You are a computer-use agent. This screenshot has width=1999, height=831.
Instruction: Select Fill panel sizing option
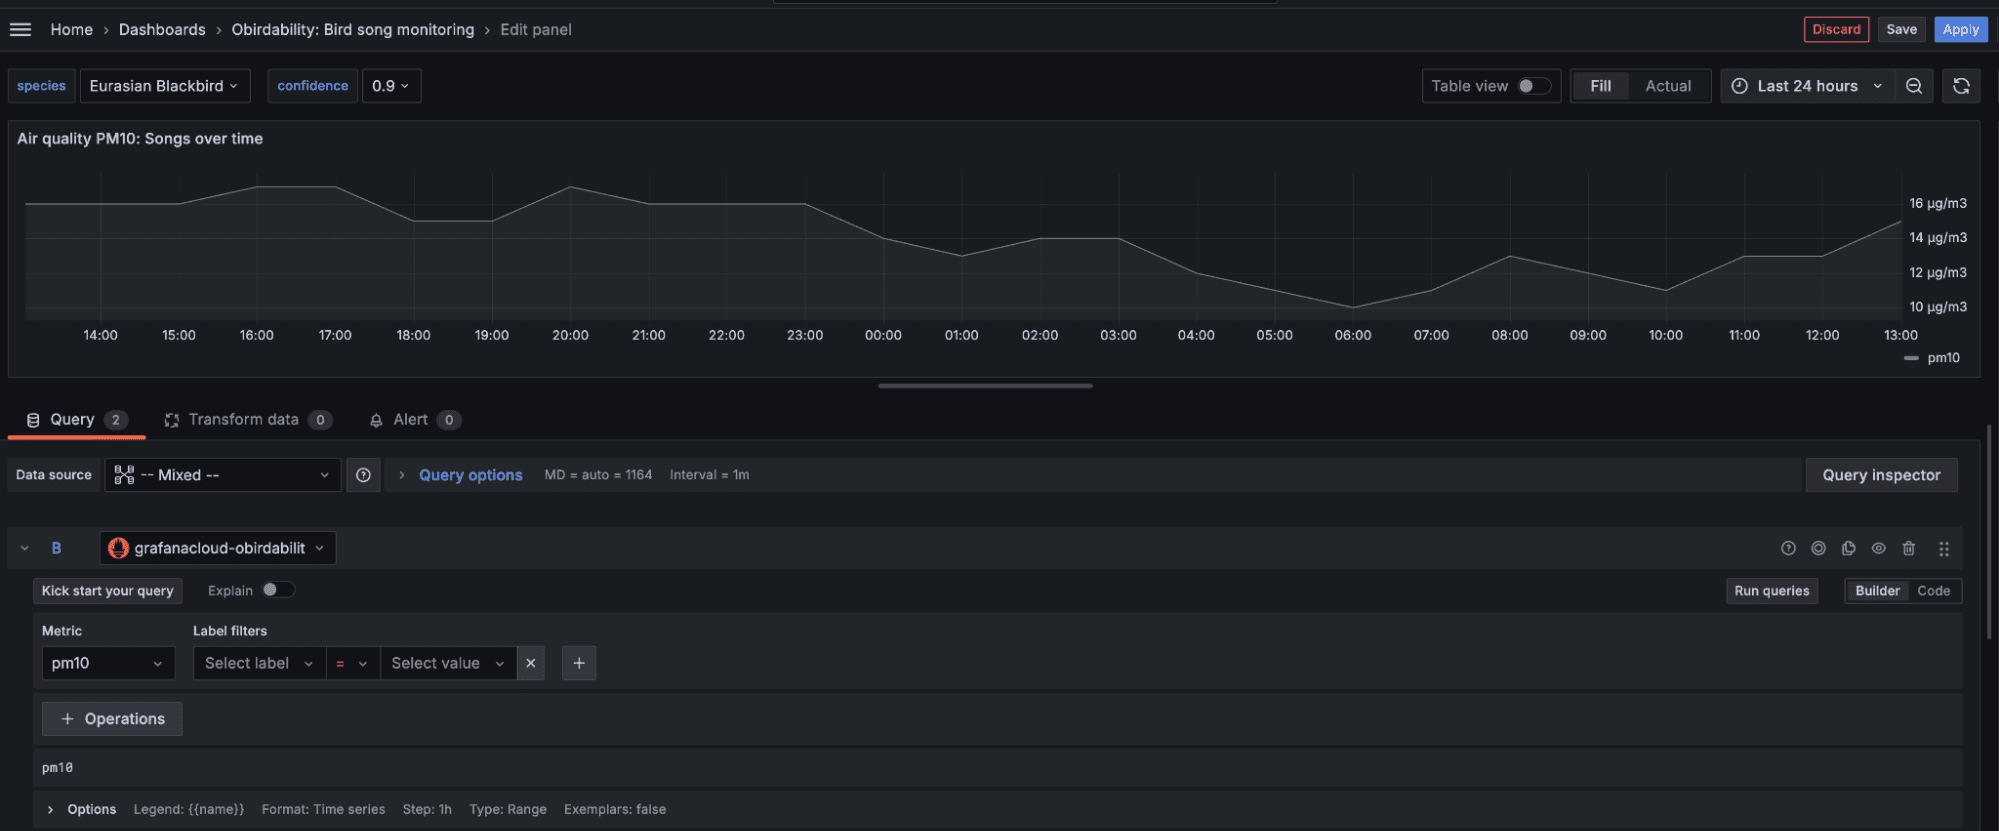1600,86
